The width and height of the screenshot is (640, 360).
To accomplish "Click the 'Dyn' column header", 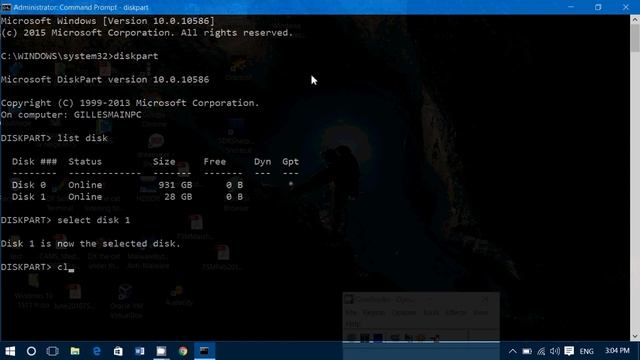I will (x=262, y=162).
